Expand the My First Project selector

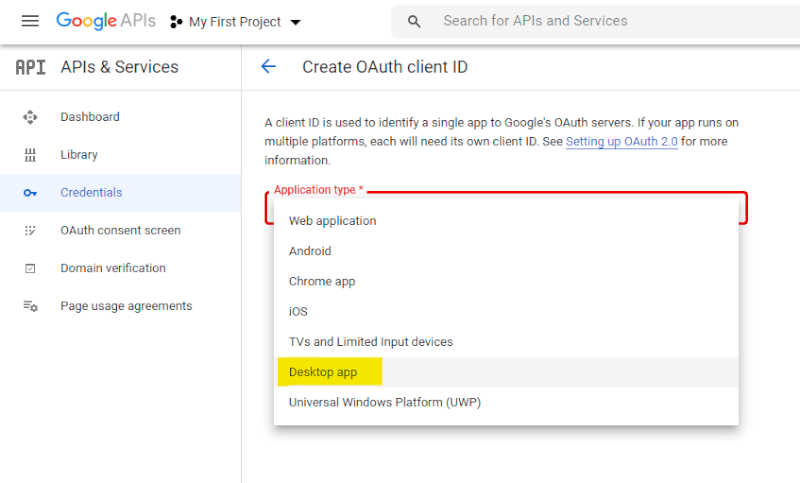click(236, 22)
